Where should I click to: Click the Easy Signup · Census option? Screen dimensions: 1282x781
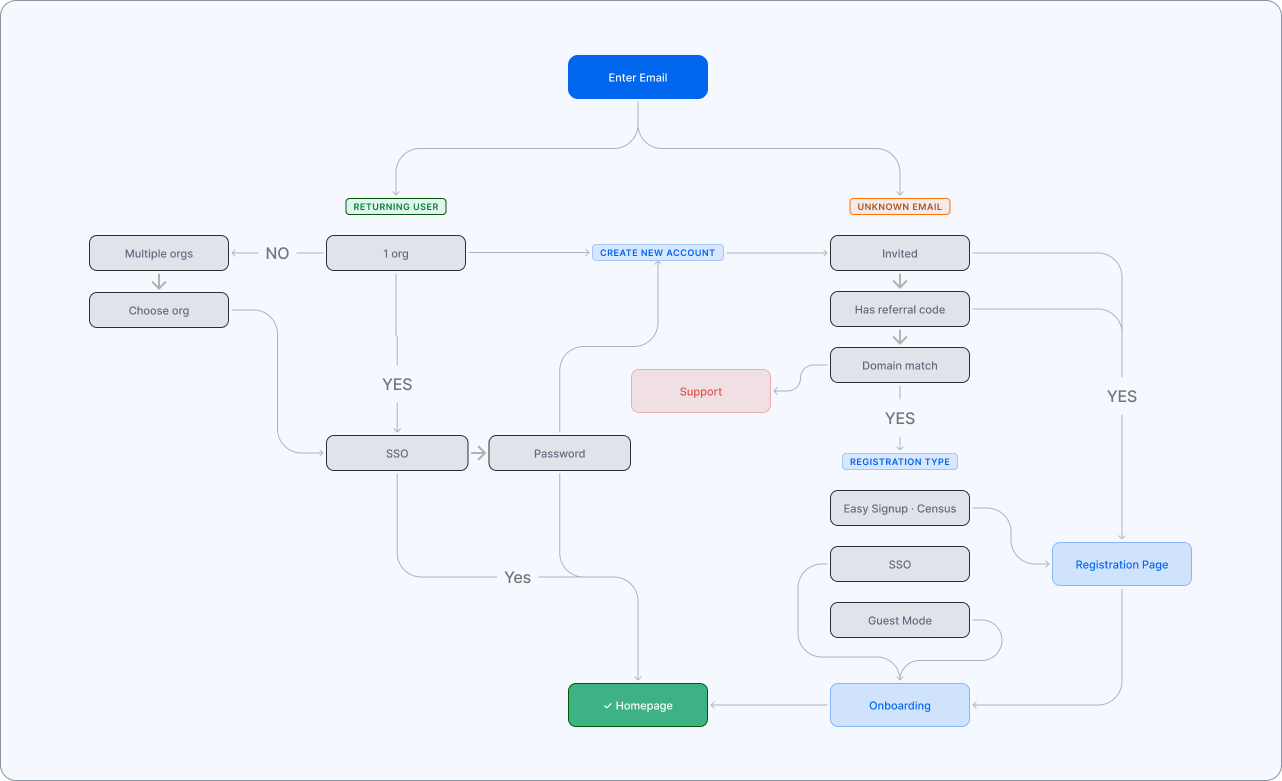pos(900,508)
